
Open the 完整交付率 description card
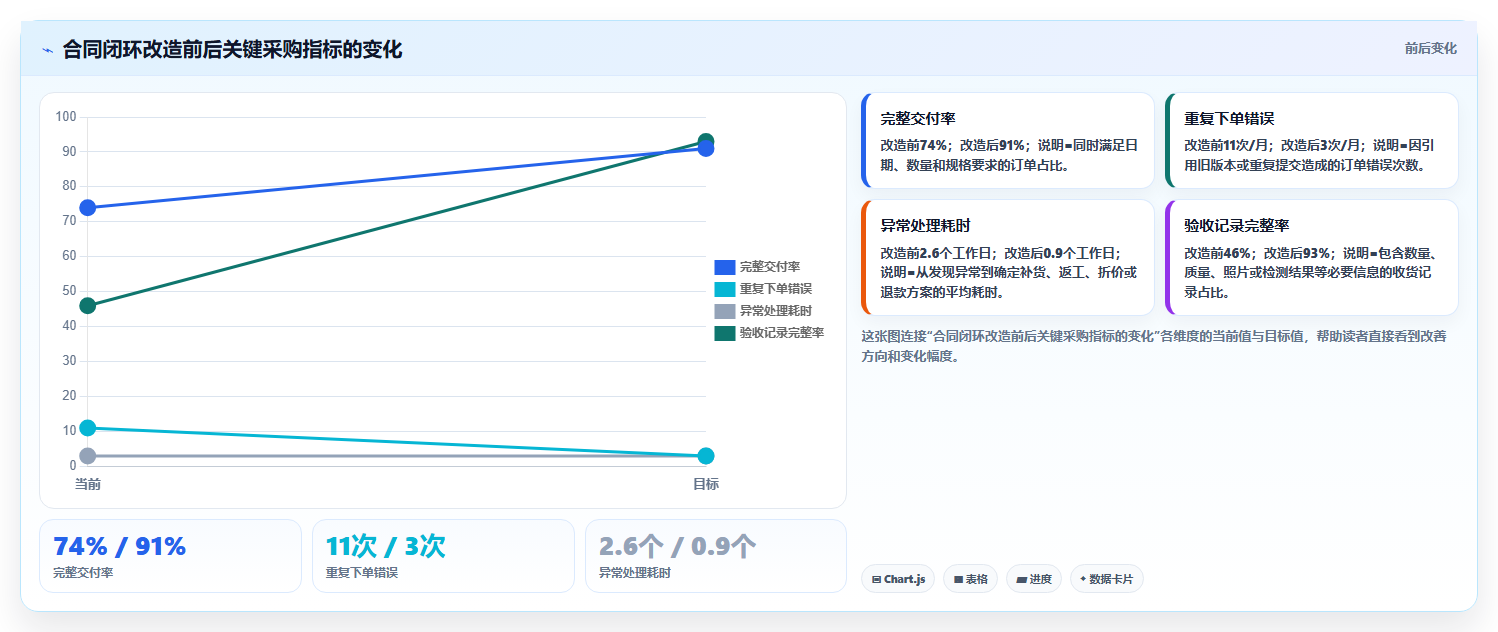tap(1008, 141)
